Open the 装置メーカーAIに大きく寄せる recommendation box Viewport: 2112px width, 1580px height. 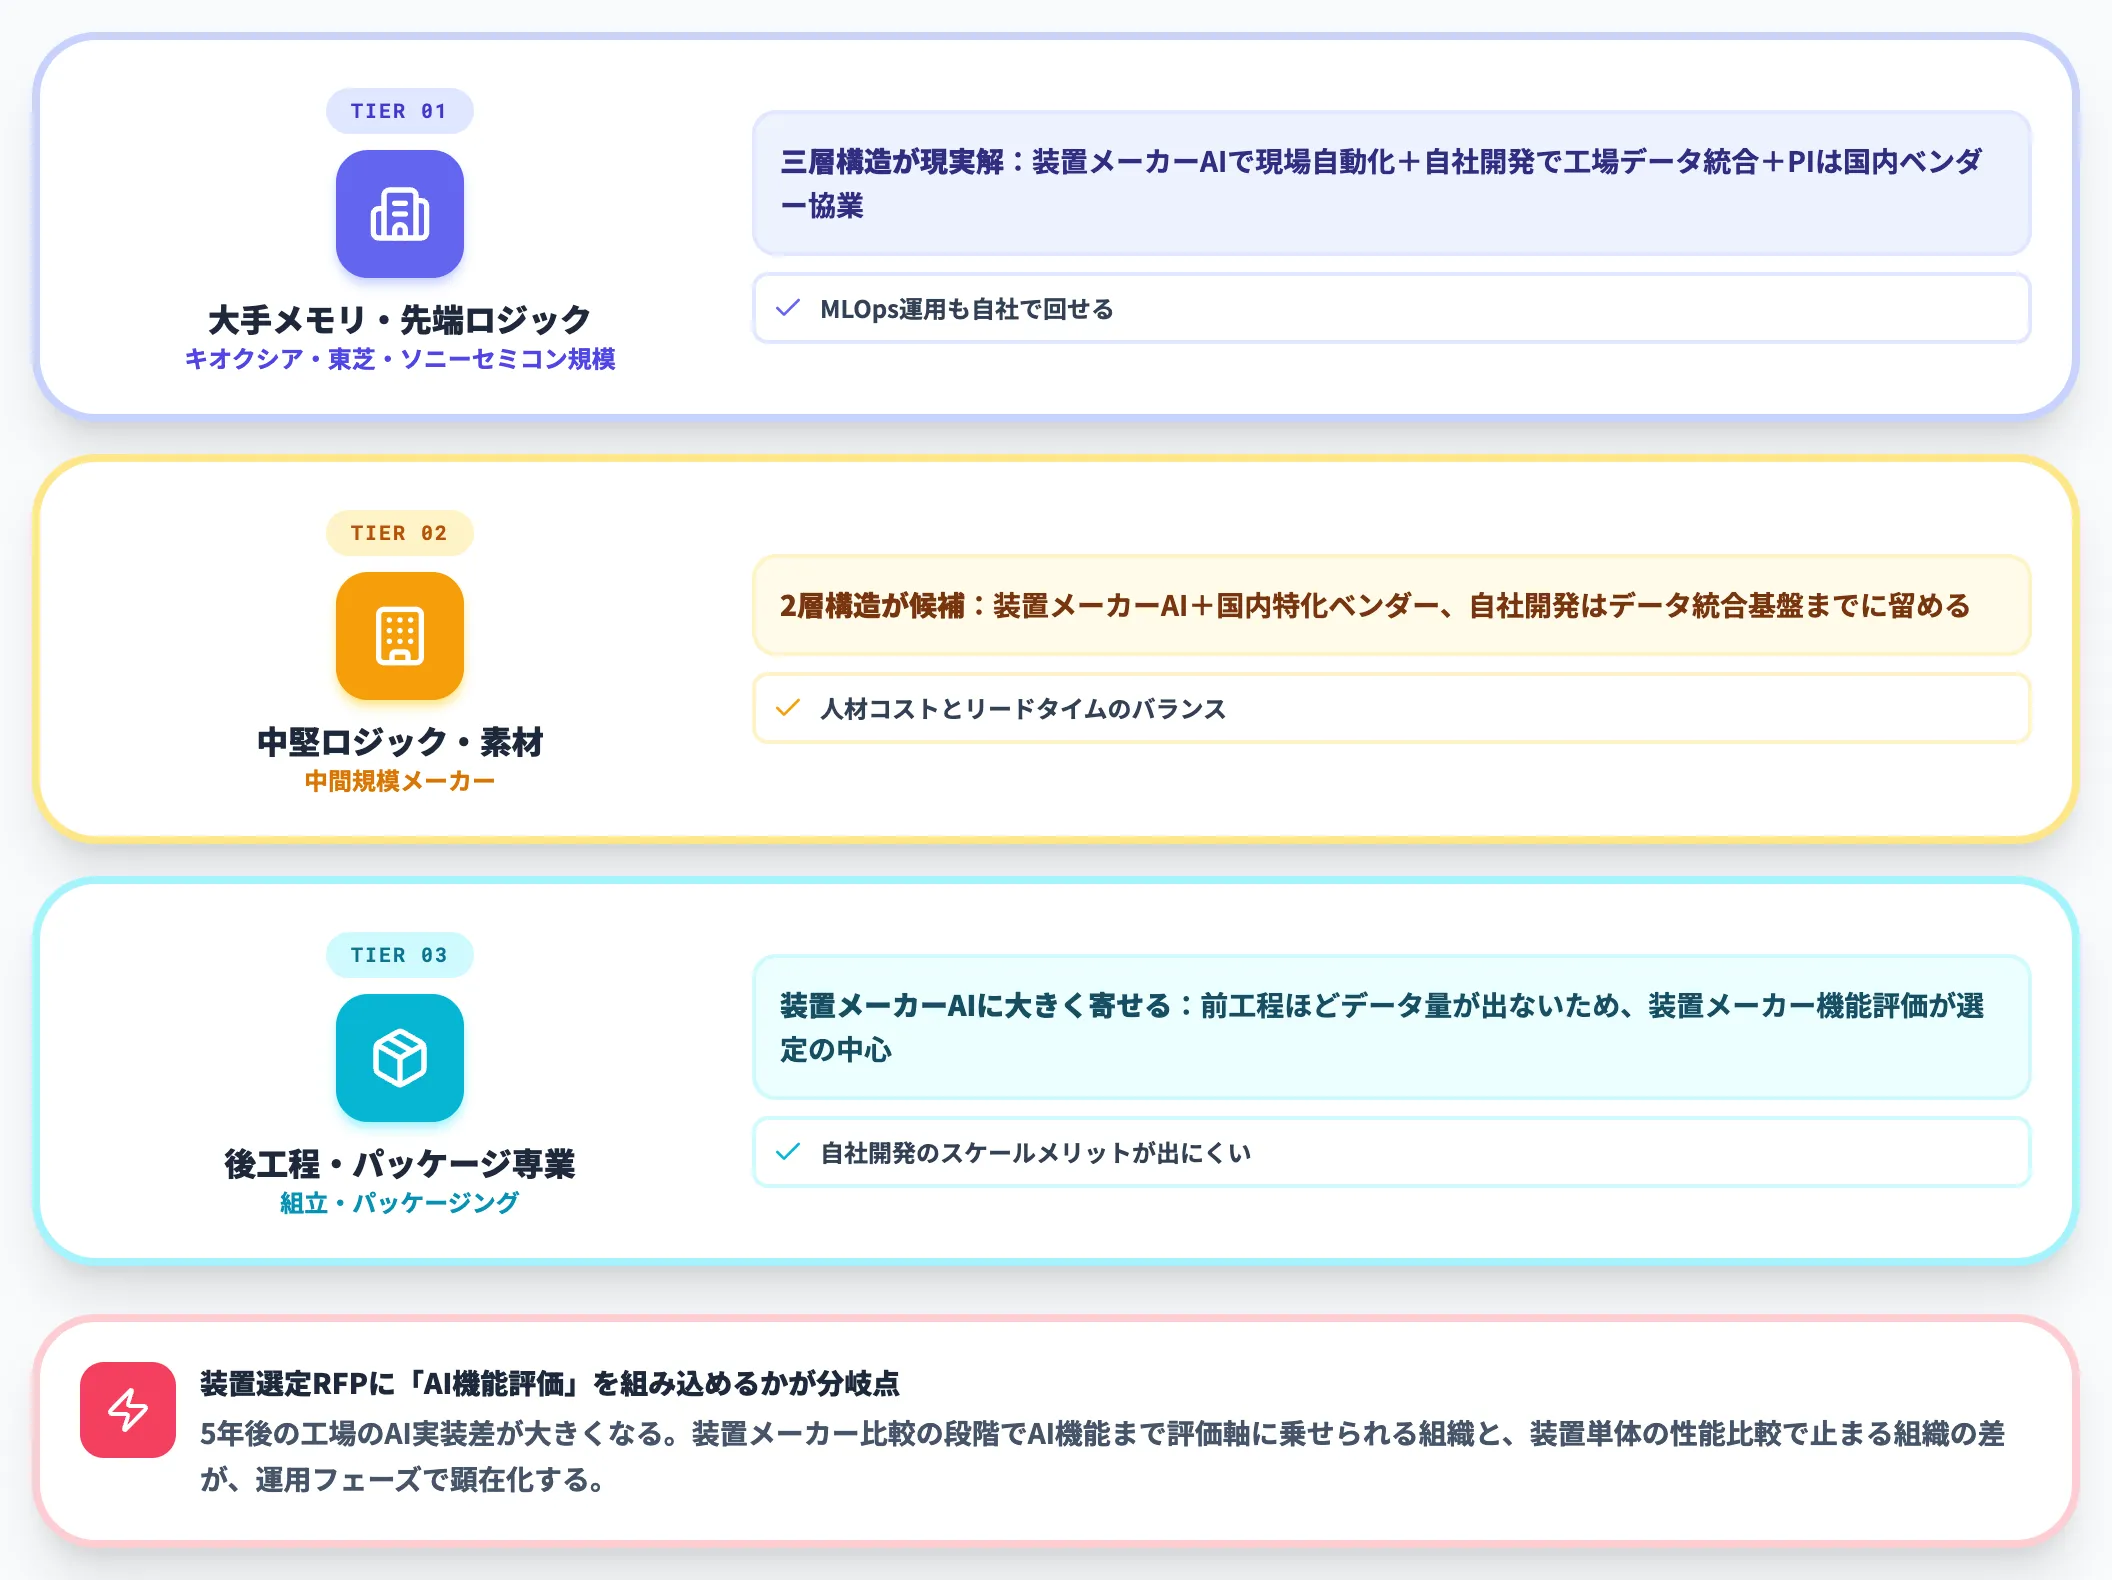tap(1391, 1027)
